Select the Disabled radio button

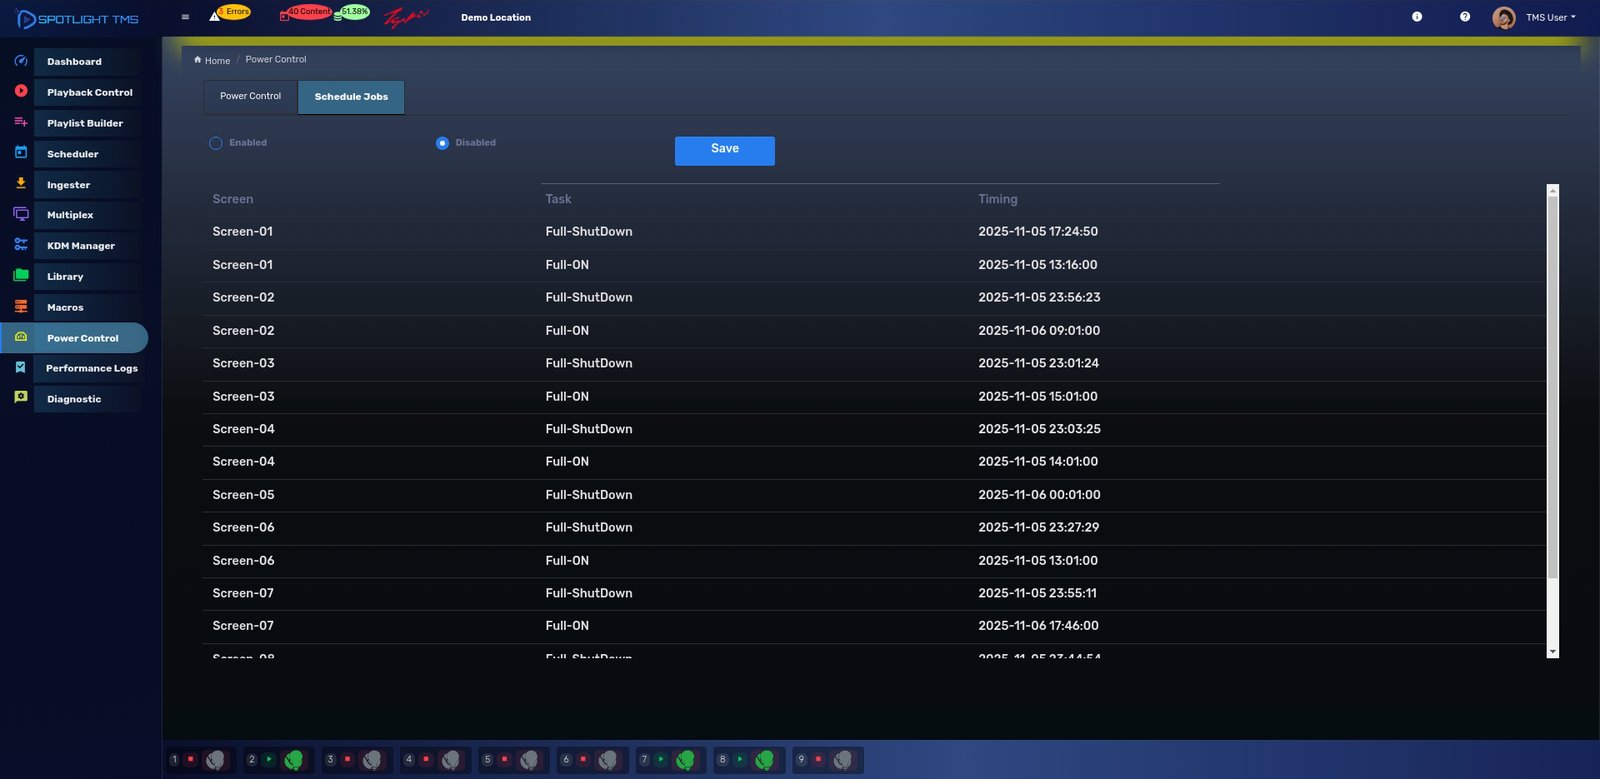[x=442, y=143]
